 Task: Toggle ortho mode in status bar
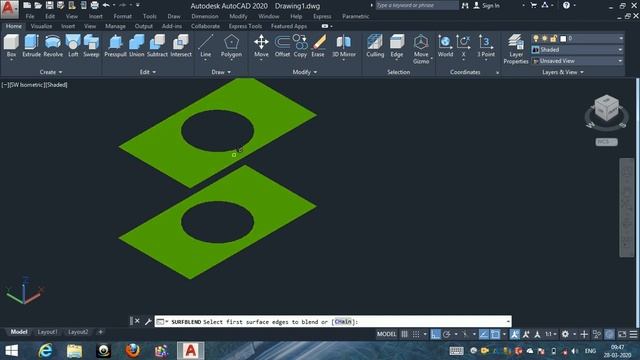pos(436,334)
